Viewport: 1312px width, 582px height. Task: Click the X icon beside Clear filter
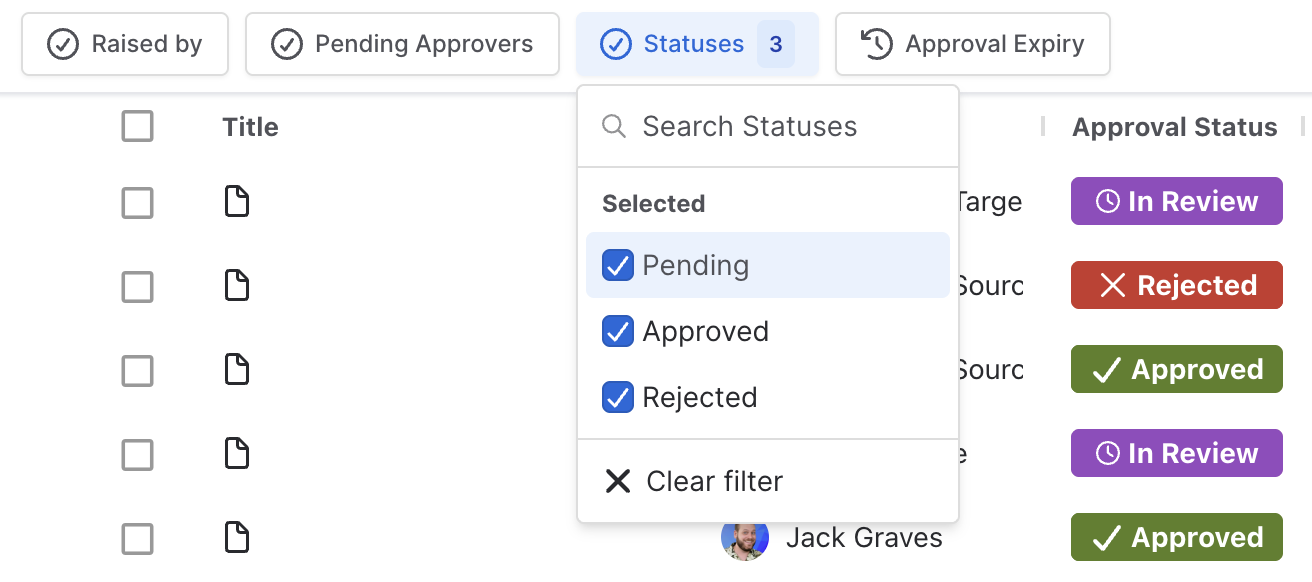(618, 481)
